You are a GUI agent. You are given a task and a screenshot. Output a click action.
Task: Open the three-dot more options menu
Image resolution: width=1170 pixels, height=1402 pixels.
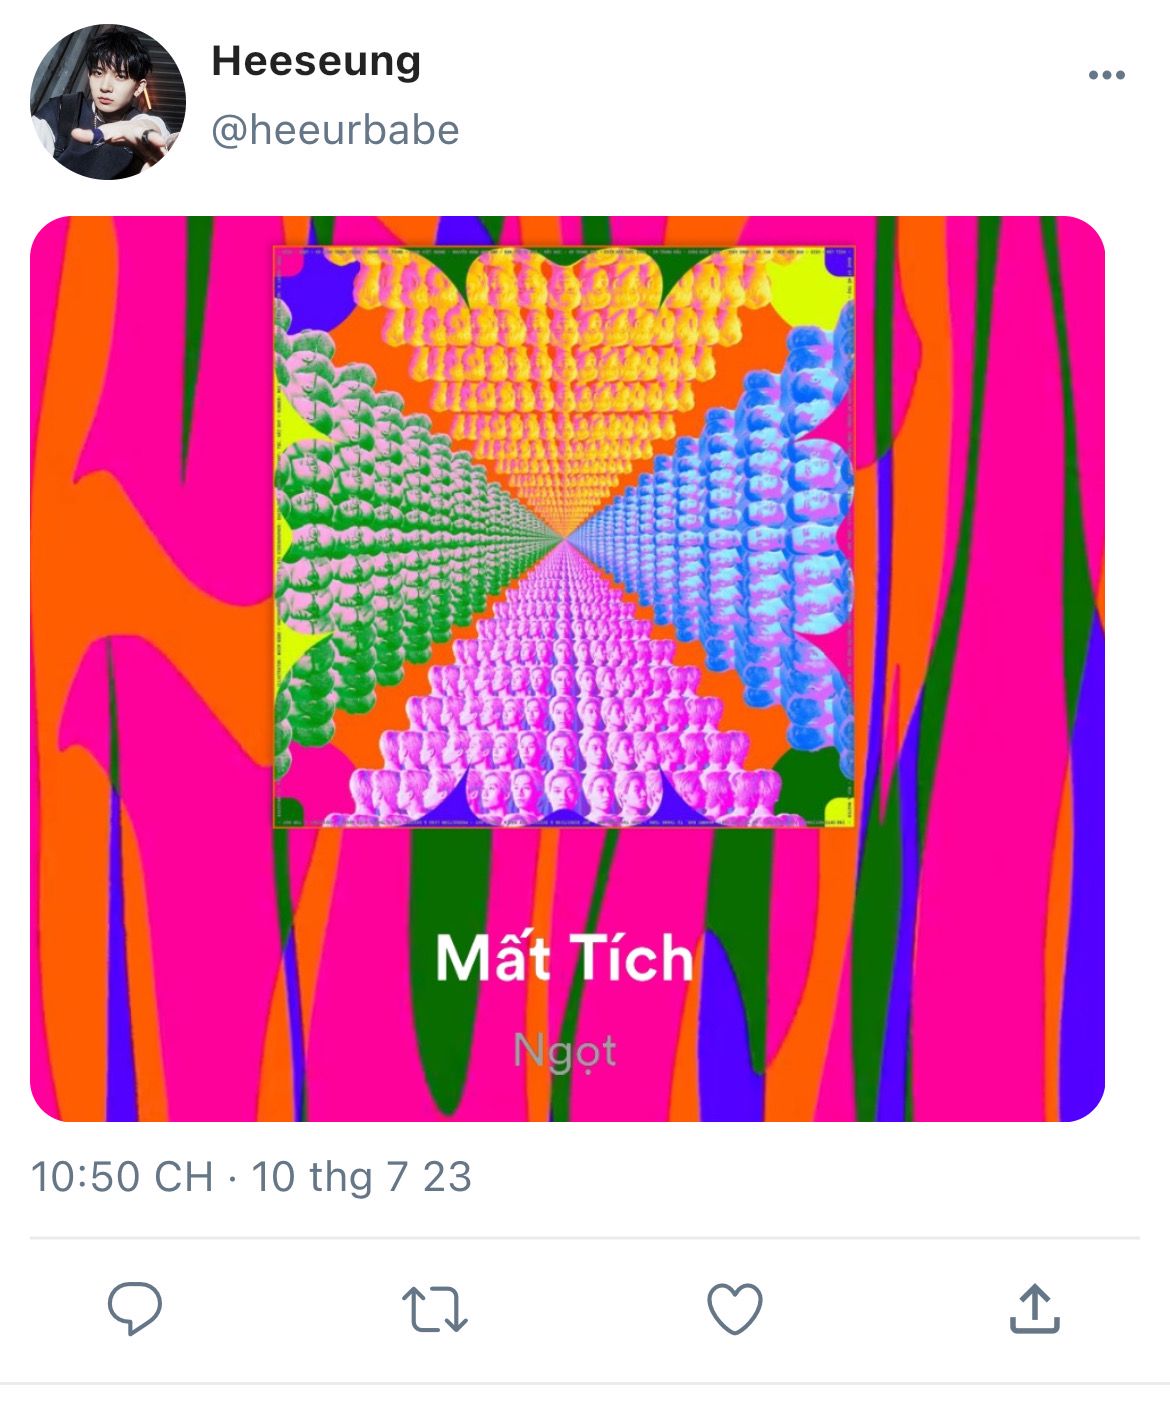click(1106, 75)
